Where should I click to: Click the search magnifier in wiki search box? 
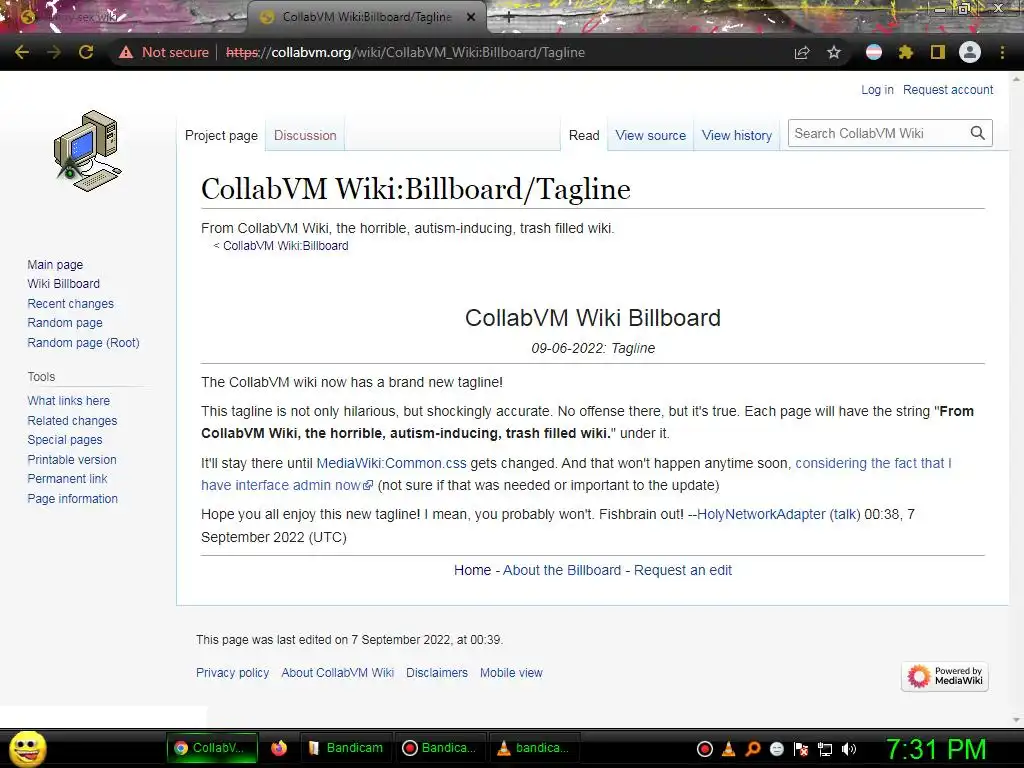coord(977,133)
